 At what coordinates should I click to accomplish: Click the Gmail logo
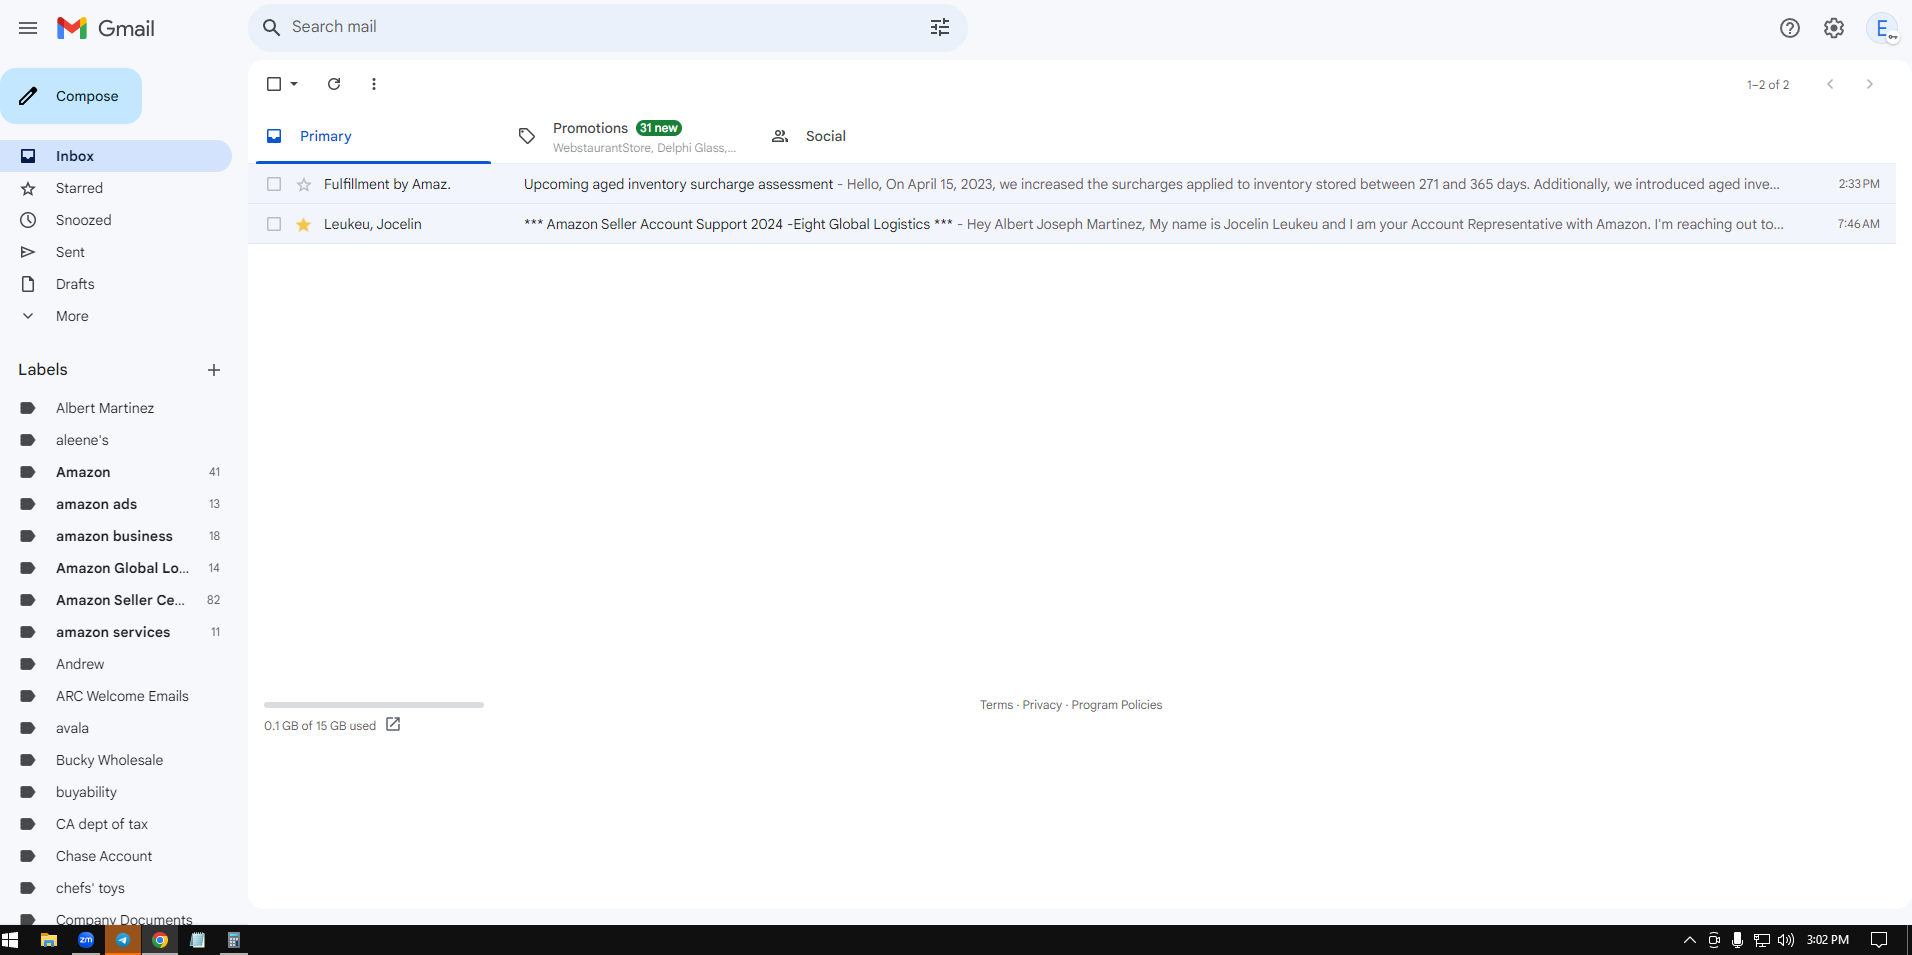pyautogui.click(x=106, y=28)
